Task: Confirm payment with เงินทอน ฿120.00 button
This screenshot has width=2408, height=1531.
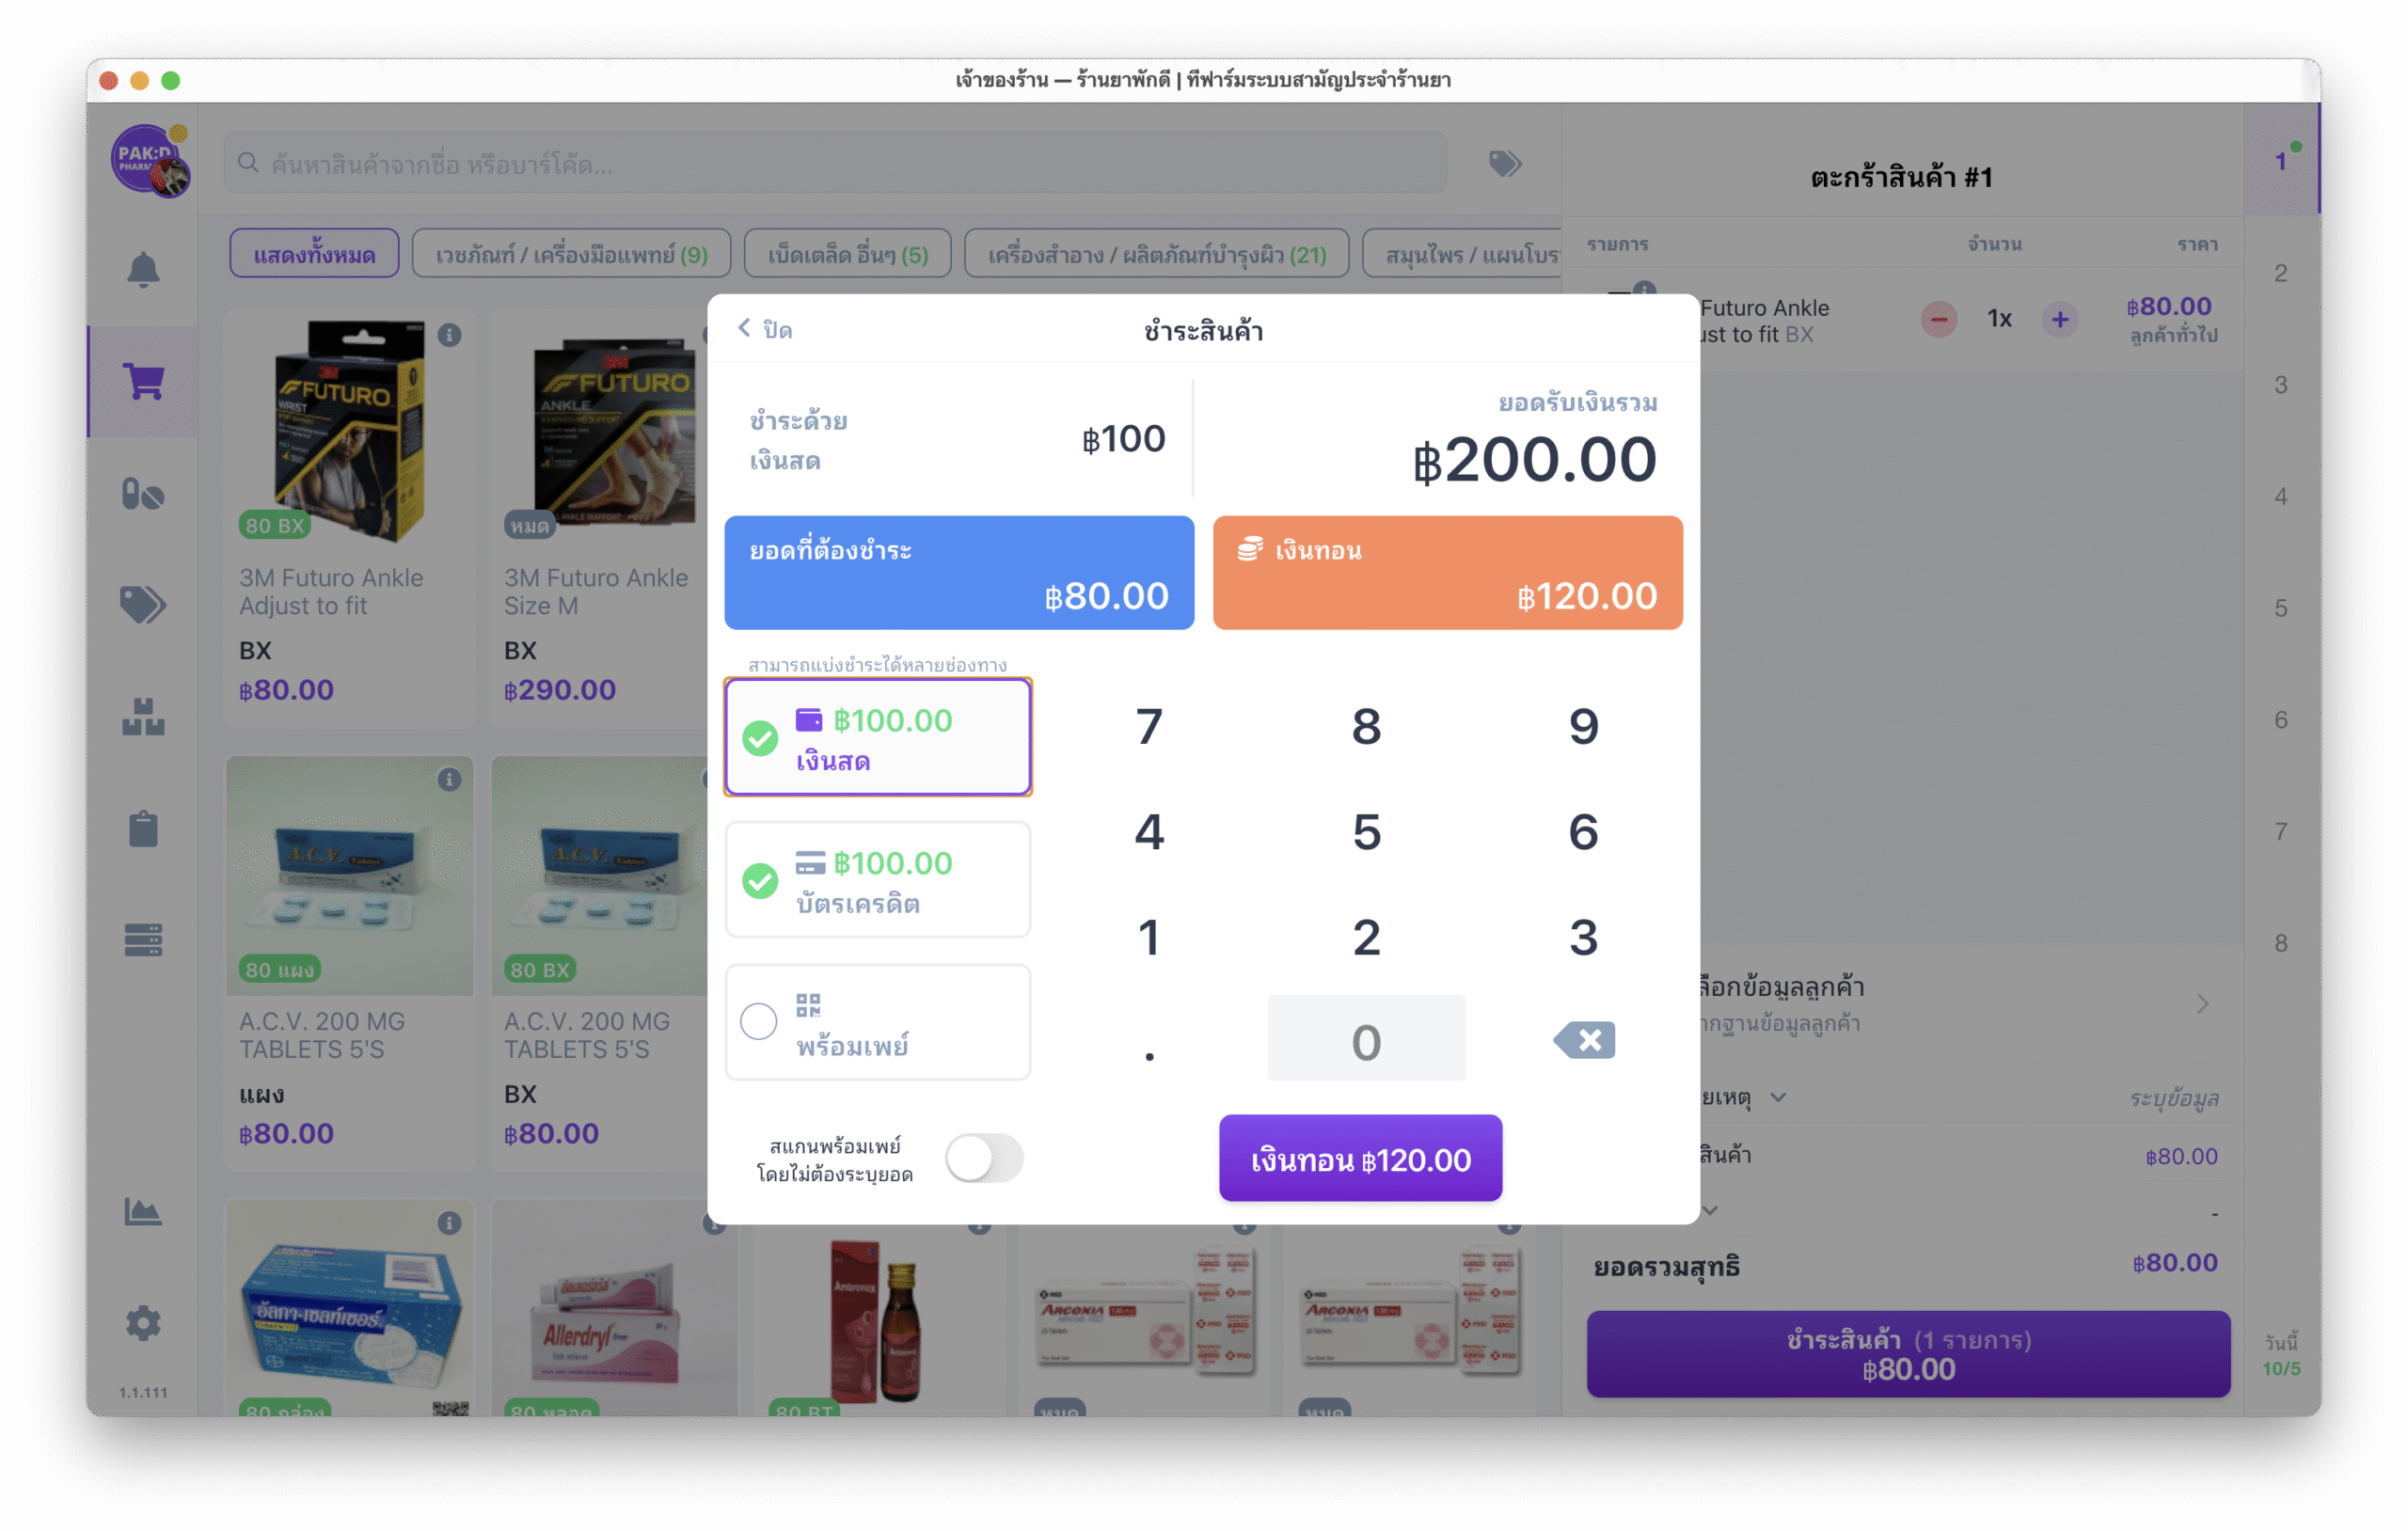Action: click(1360, 1158)
